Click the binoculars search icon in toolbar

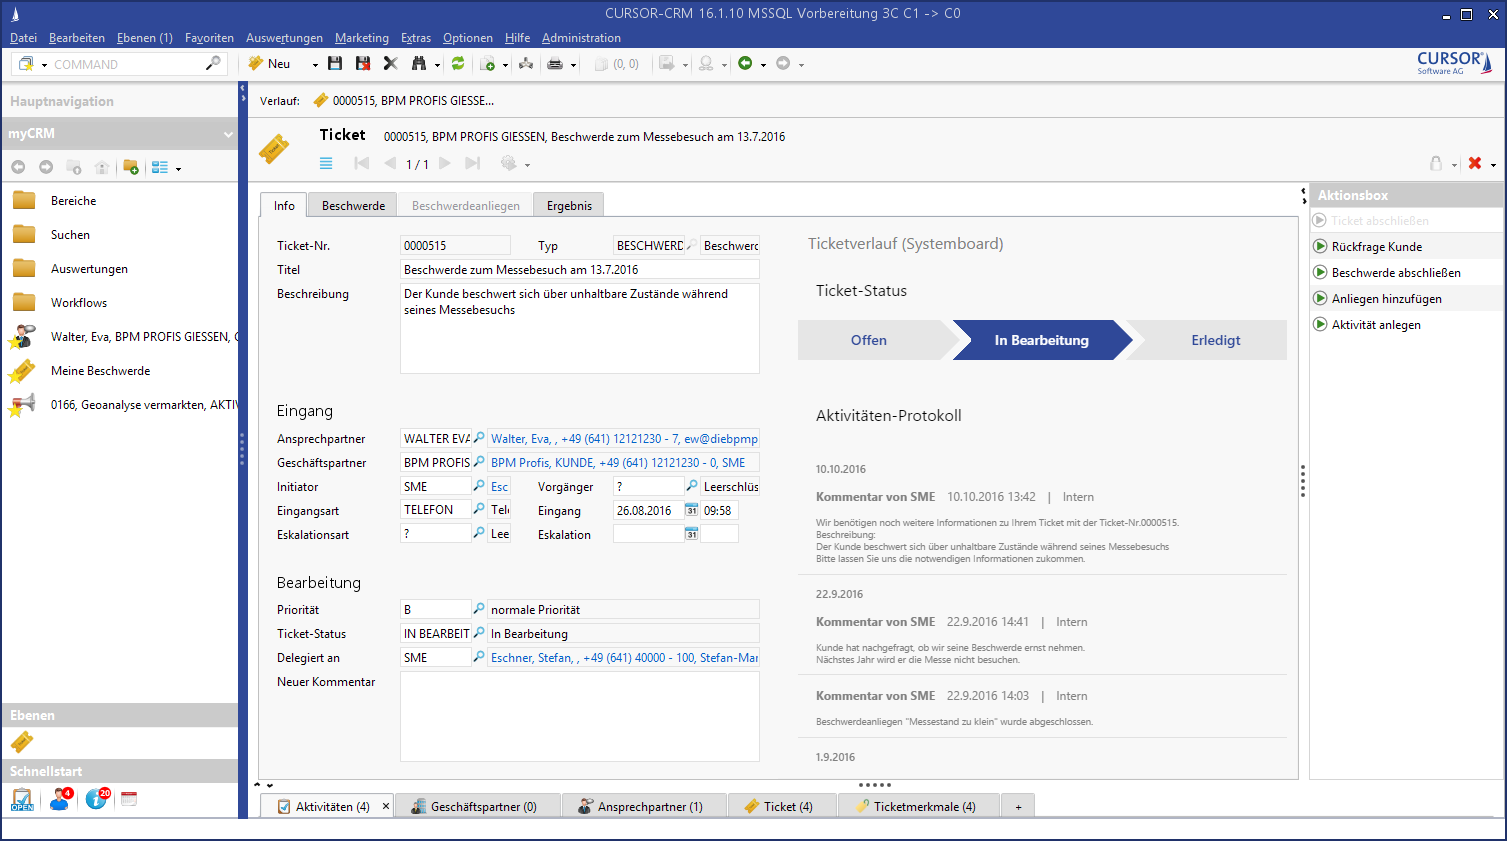[x=419, y=64]
